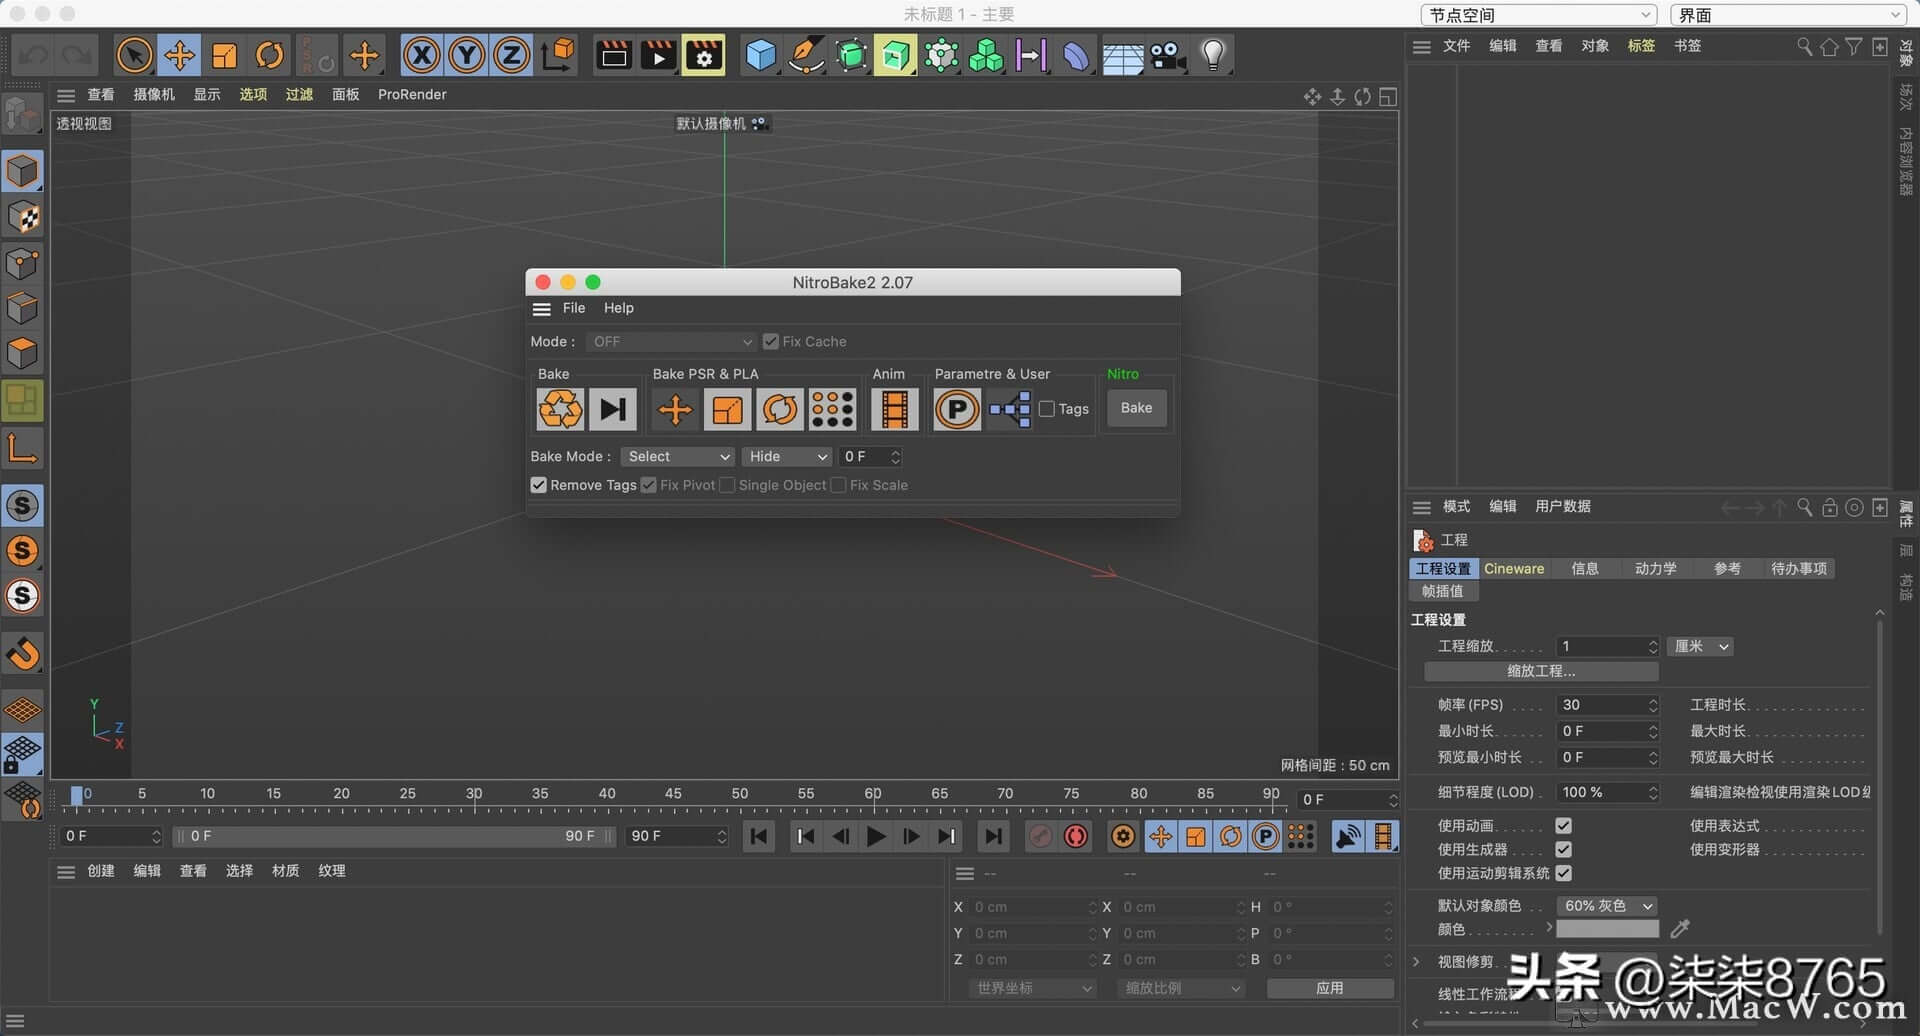Enable the Single Object checkbox
The width and height of the screenshot is (1920, 1036).
point(727,485)
